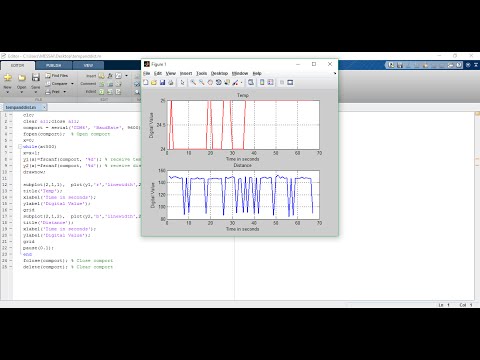
Task: Select the Zoom In tool in Figure 1
Action: [193, 83]
